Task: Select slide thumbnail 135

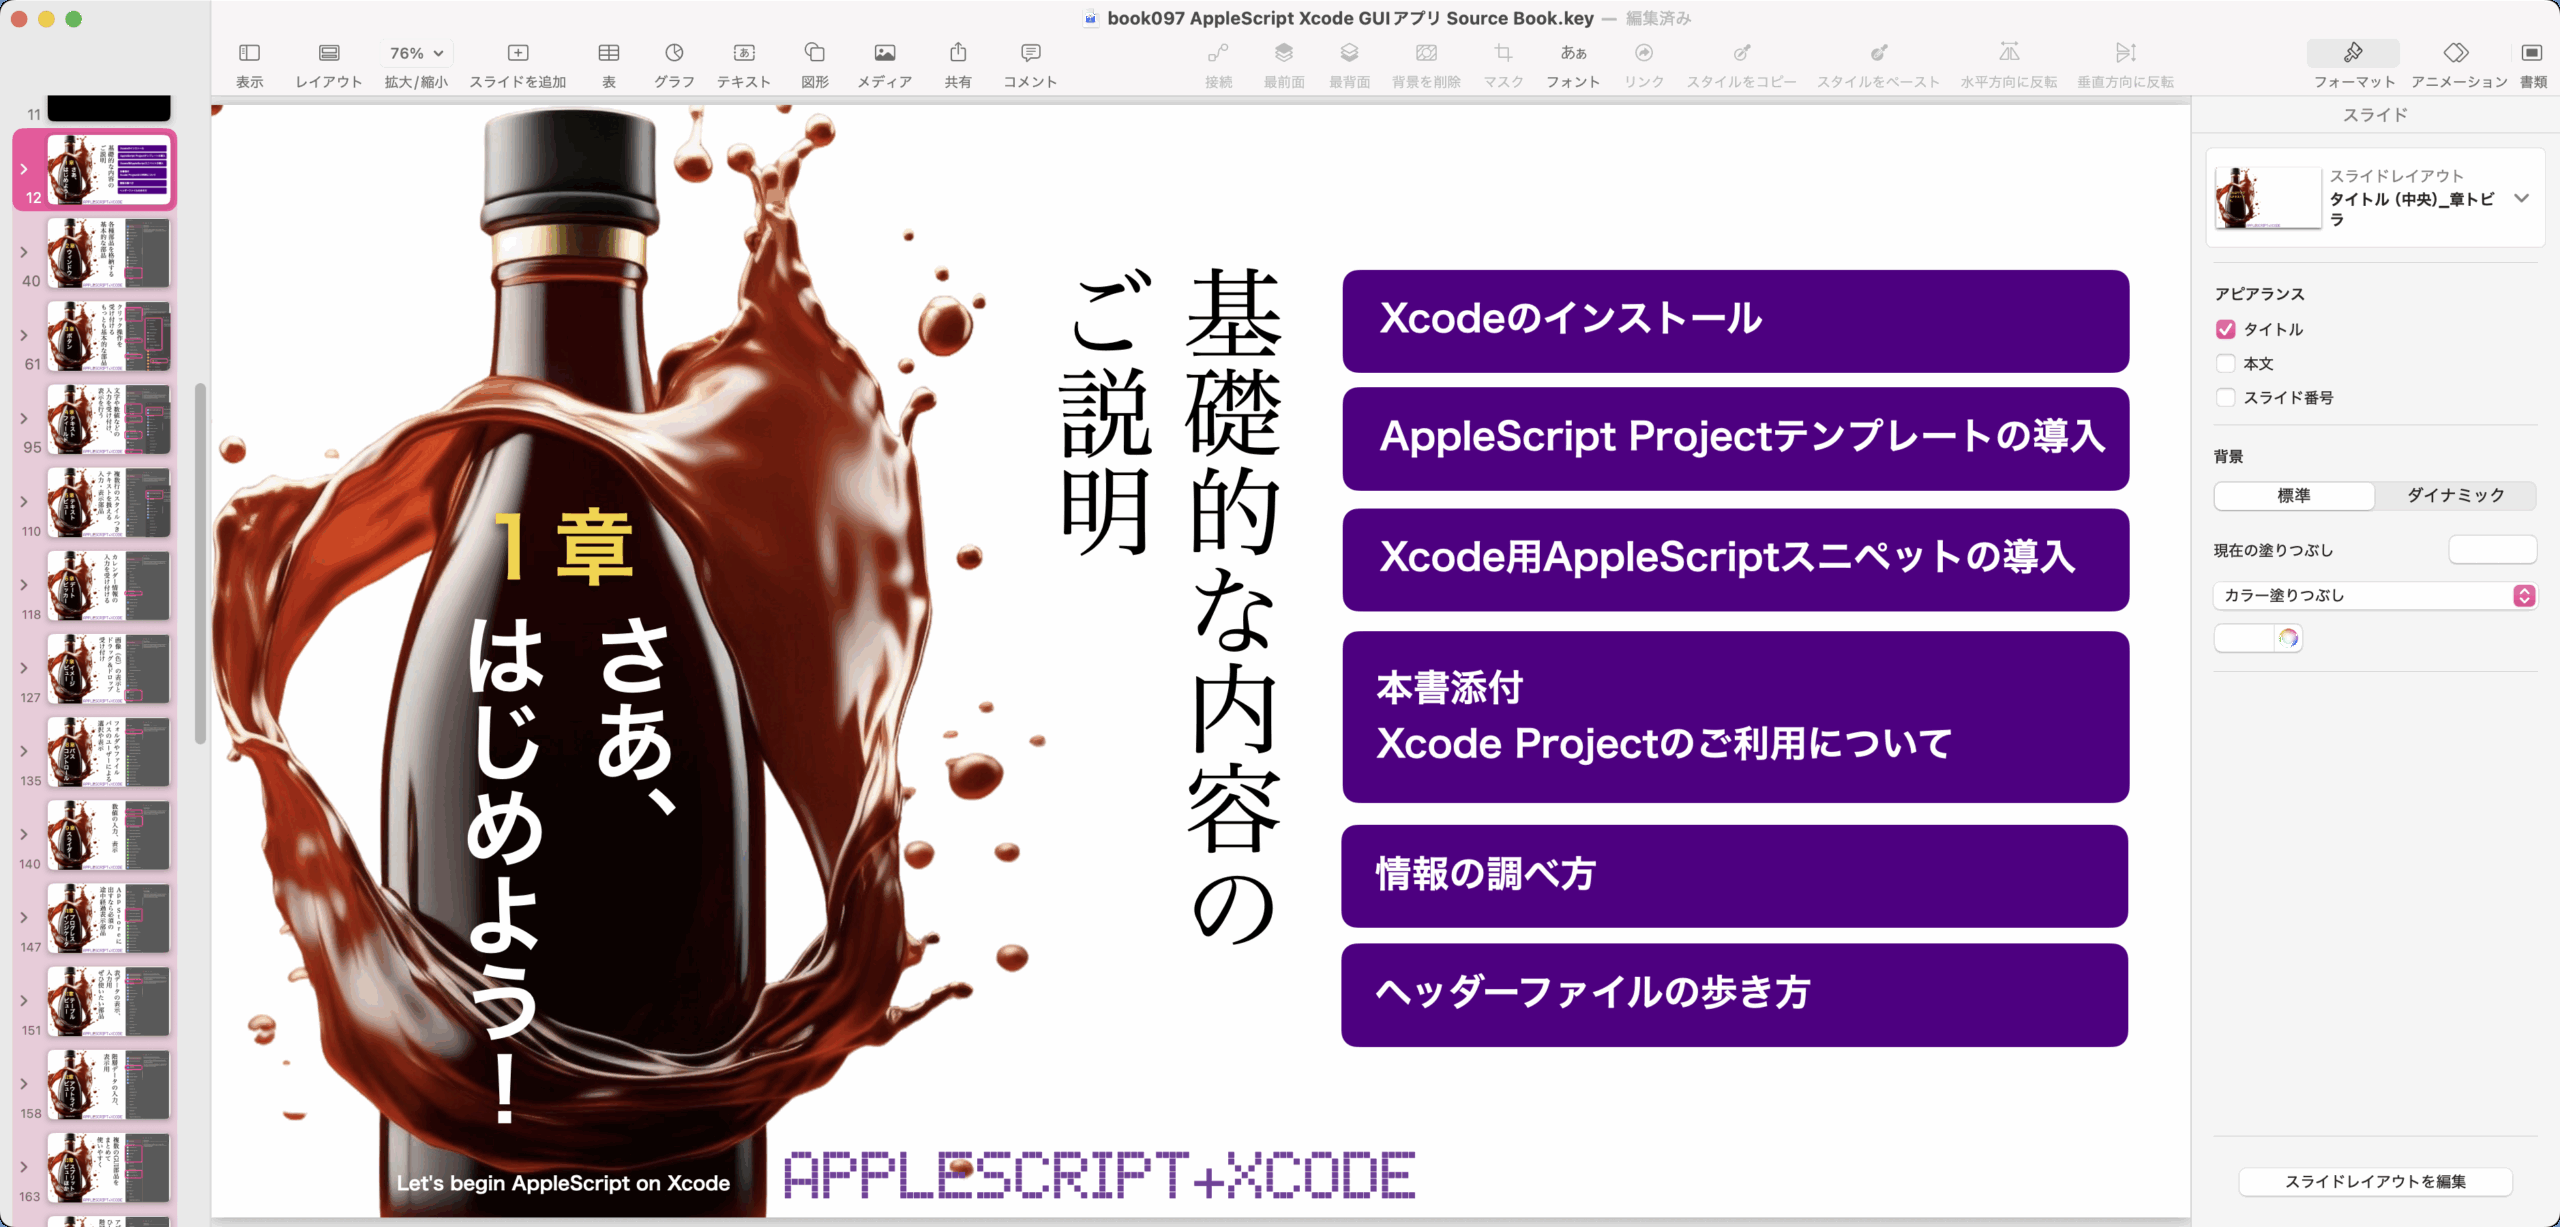Action: pyautogui.click(x=109, y=752)
